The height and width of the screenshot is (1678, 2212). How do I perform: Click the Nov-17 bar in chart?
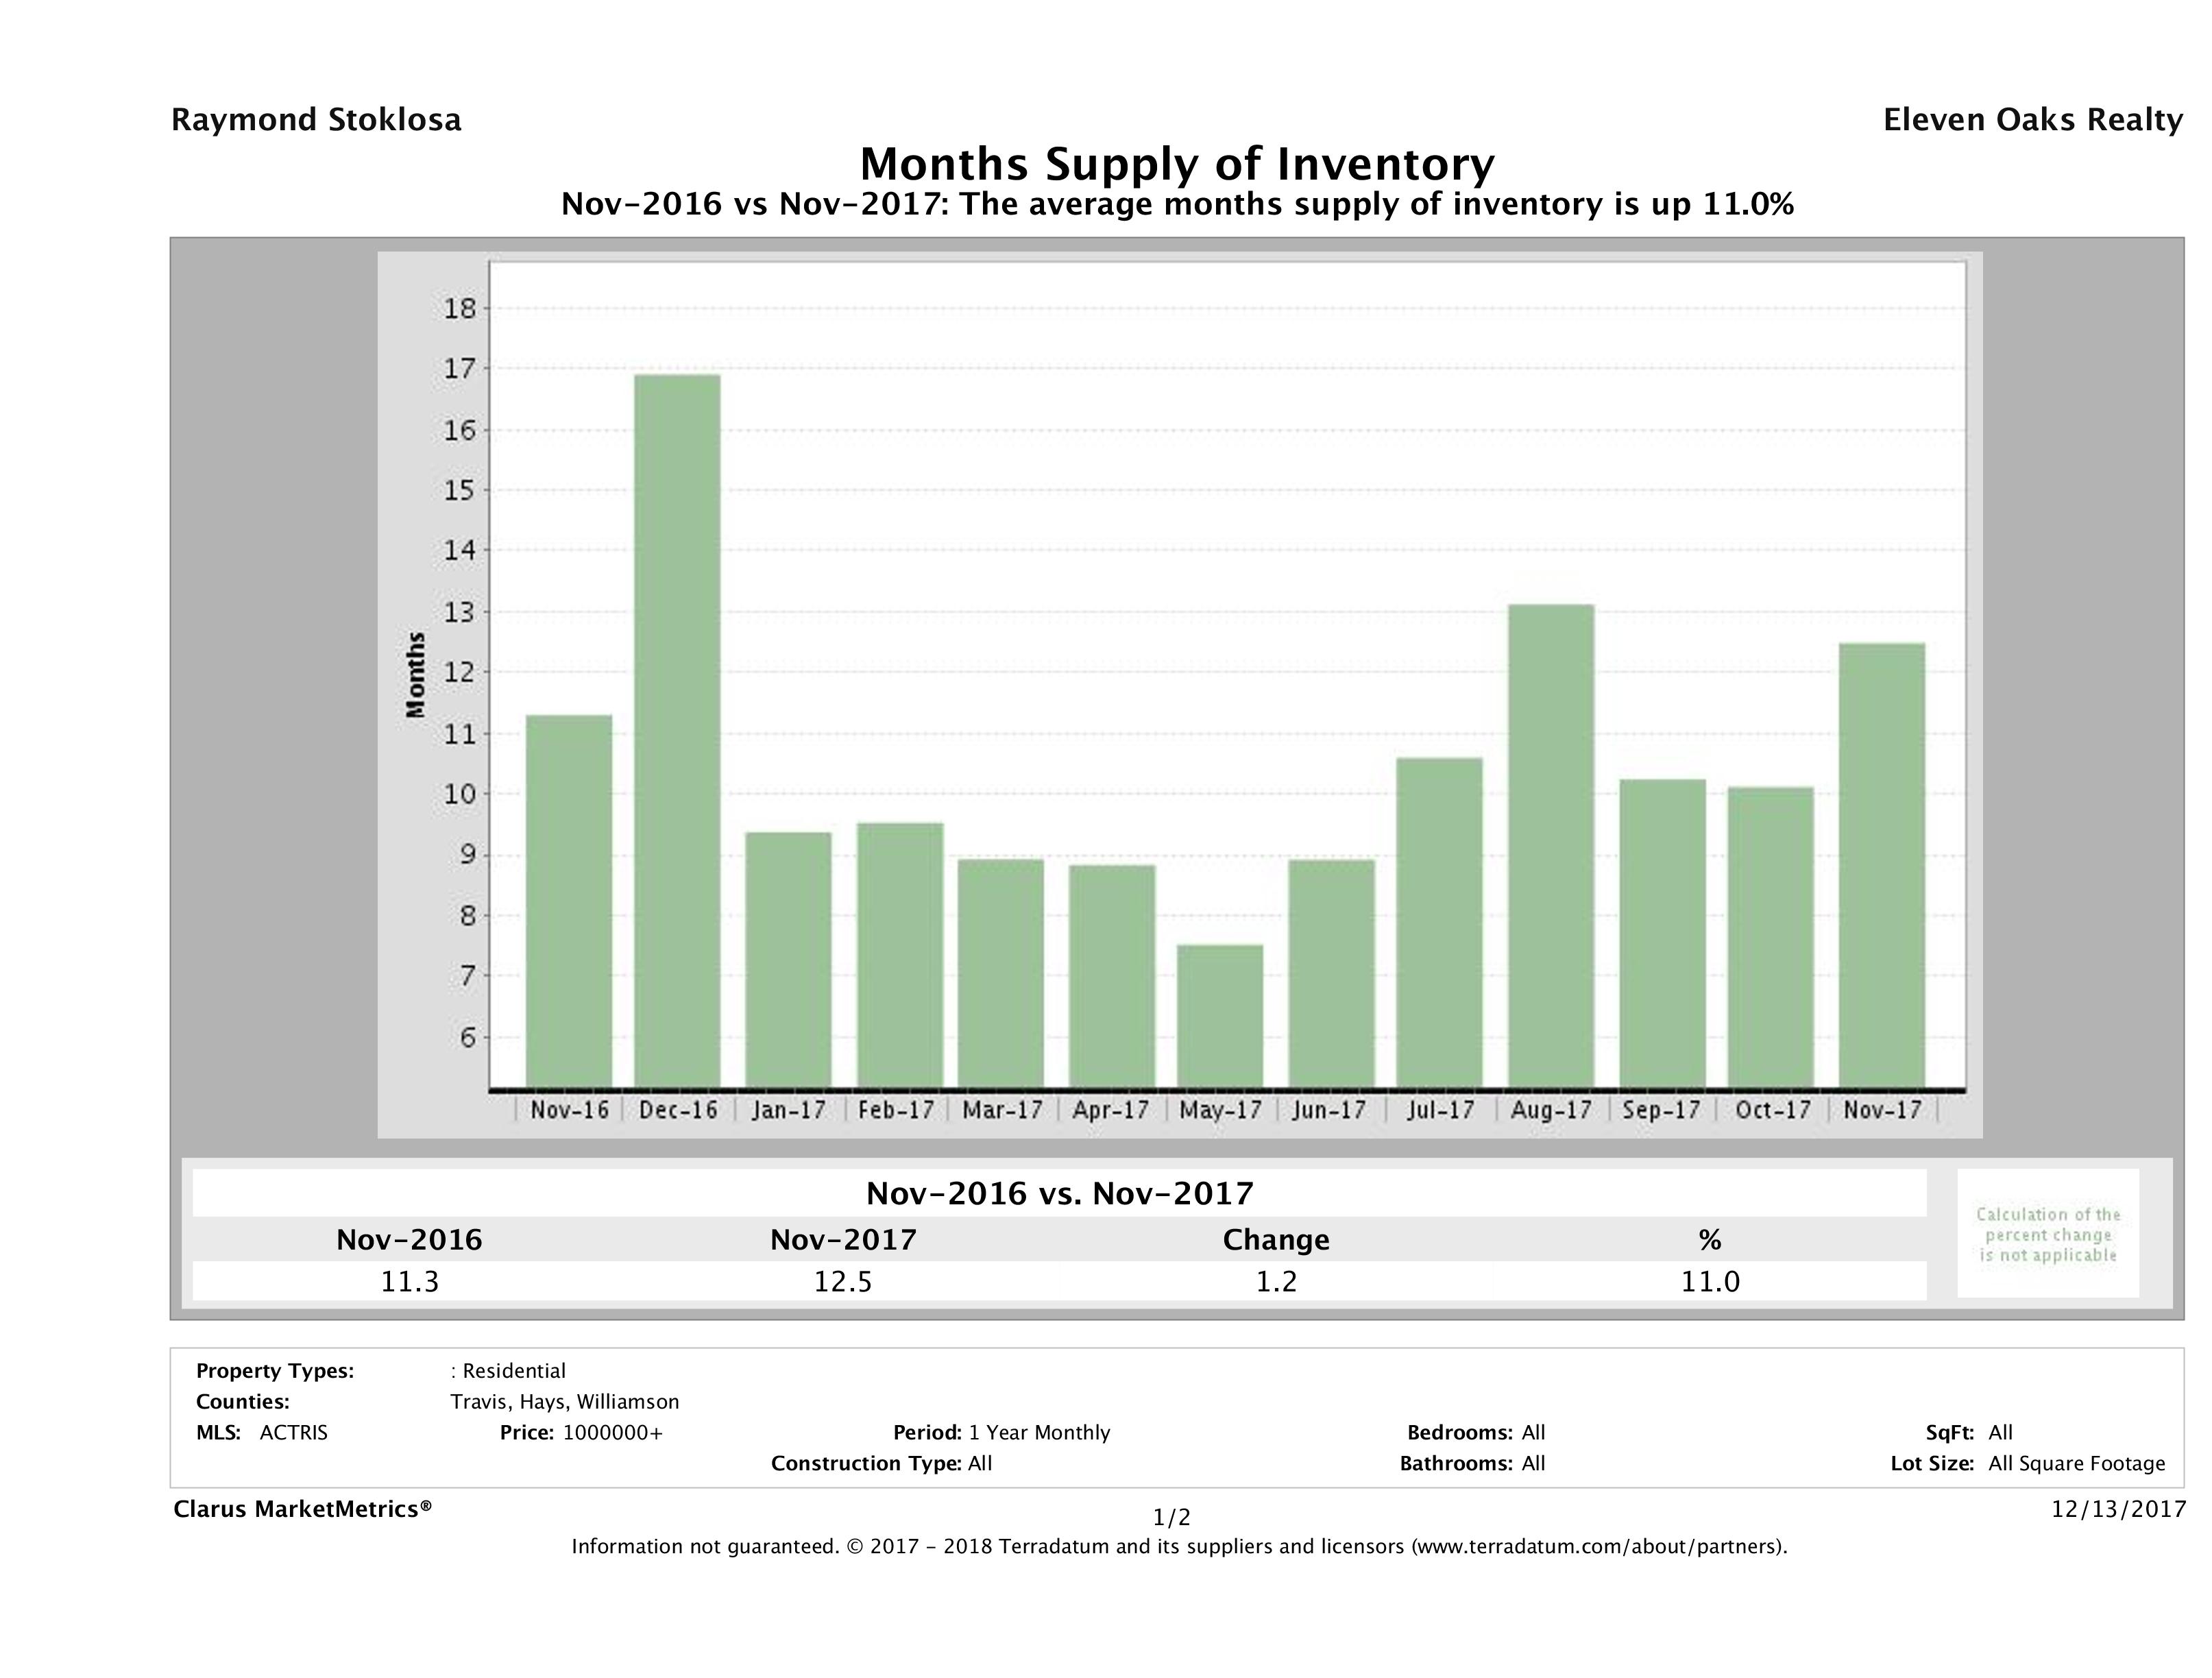click(x=1881, y=865)
